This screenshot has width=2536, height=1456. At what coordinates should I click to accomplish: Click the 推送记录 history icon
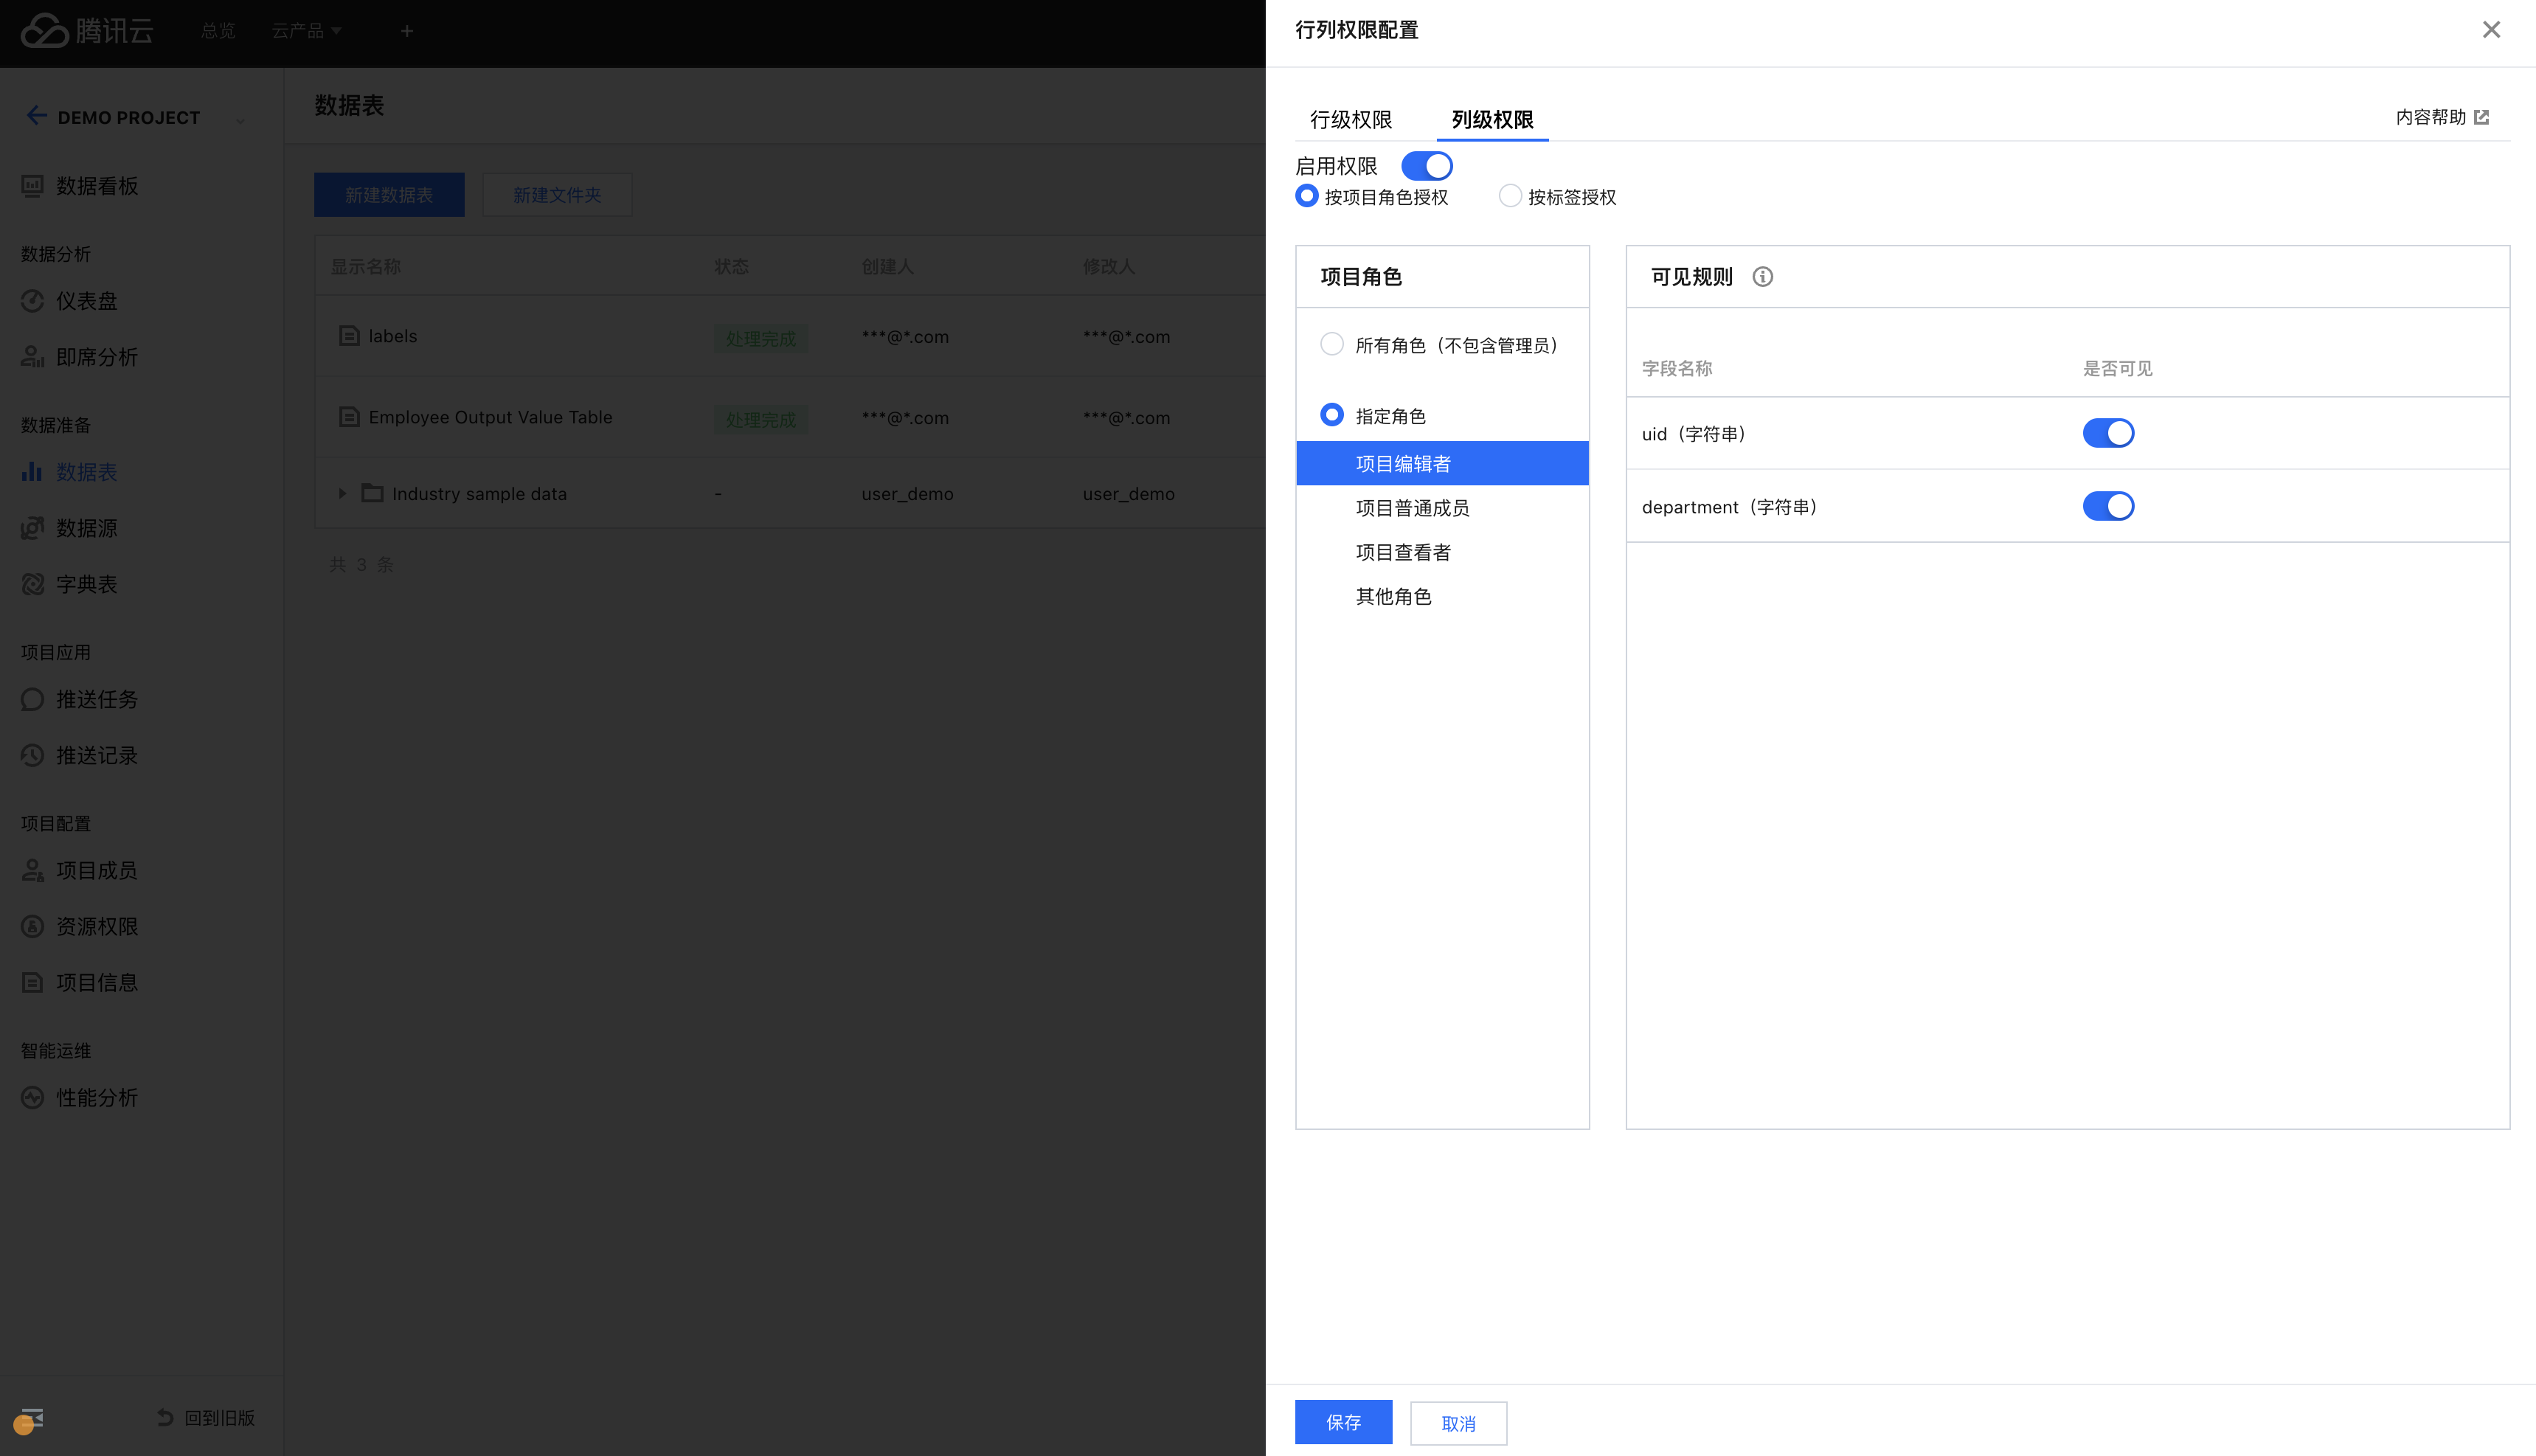tap(32, 756)
